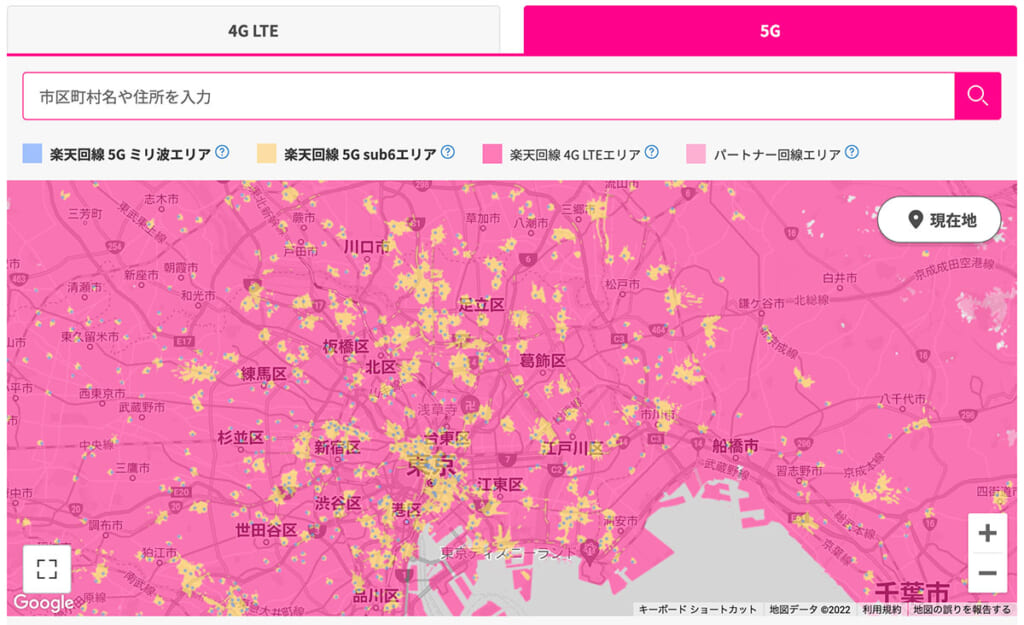Click the 習志野市 map label

799,471
